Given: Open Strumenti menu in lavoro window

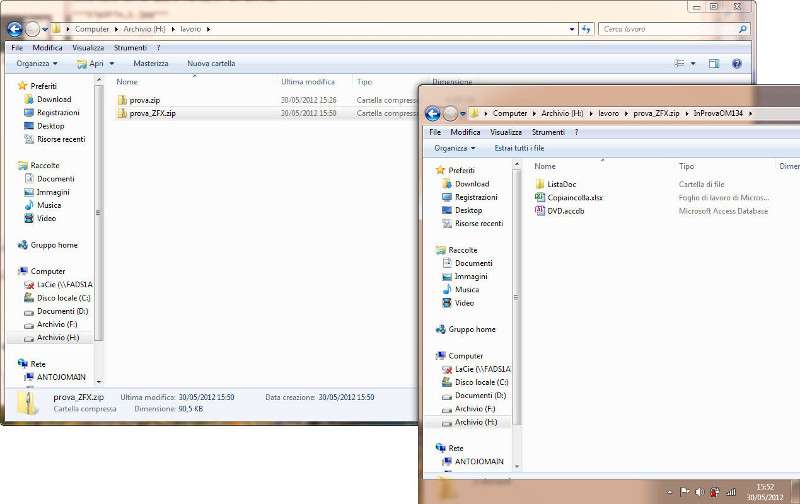Looking at the screenshot, I should pyautogui.click(x=130, y=47).
